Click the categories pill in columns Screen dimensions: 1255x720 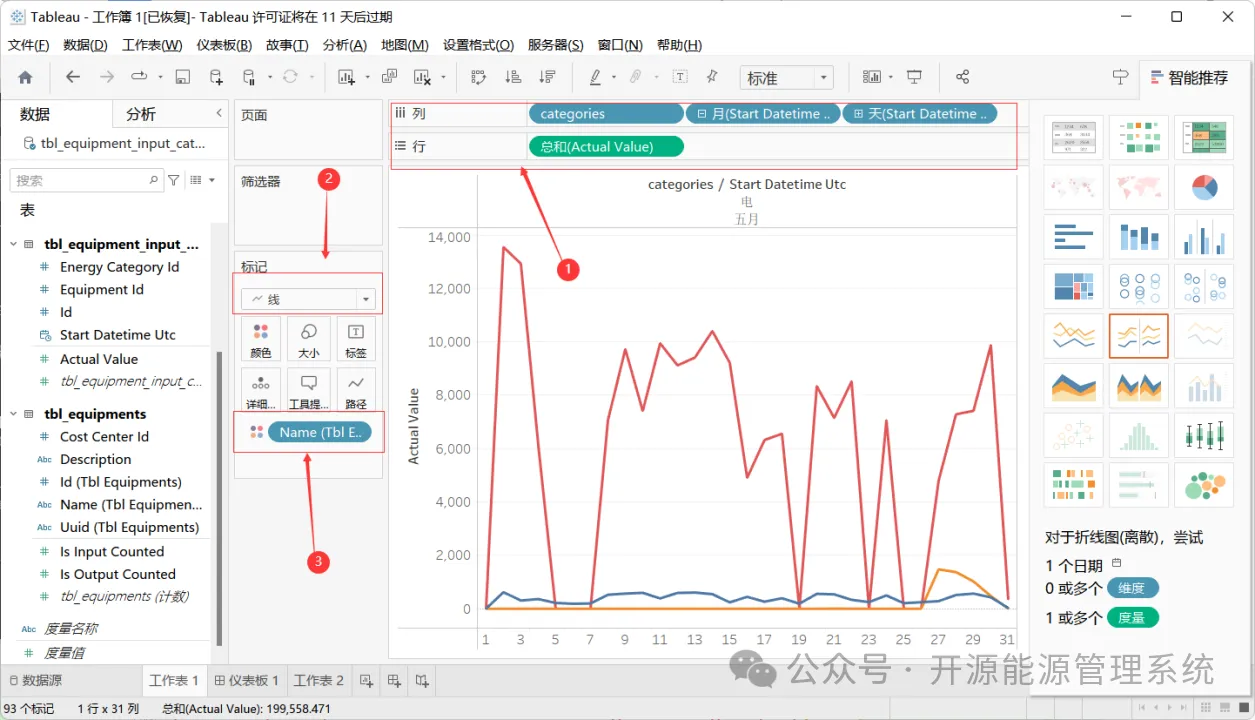(606, 114)
